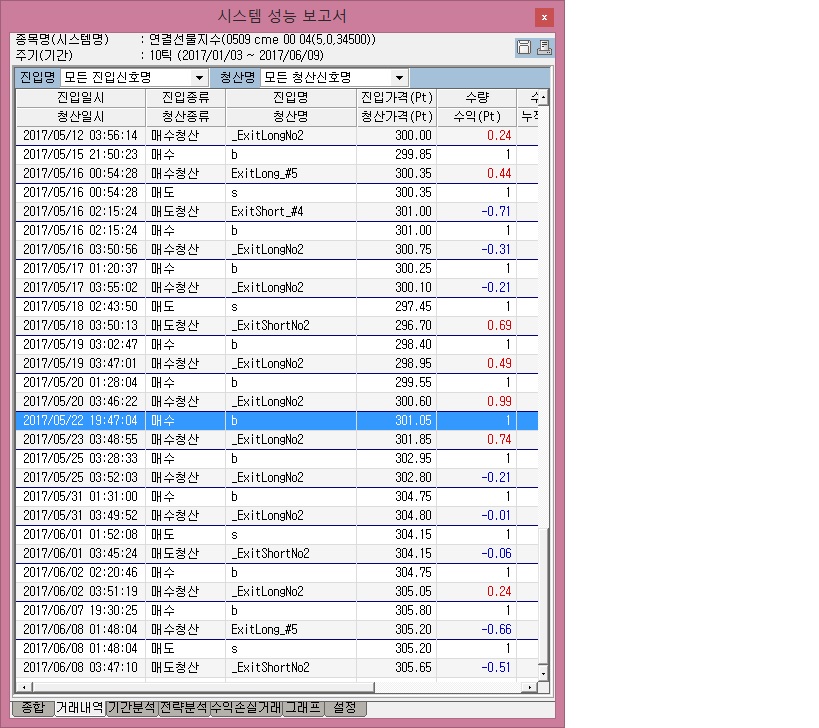
Task: Open the 수익손실거래 tab
Action: click(x=246, y=708)
